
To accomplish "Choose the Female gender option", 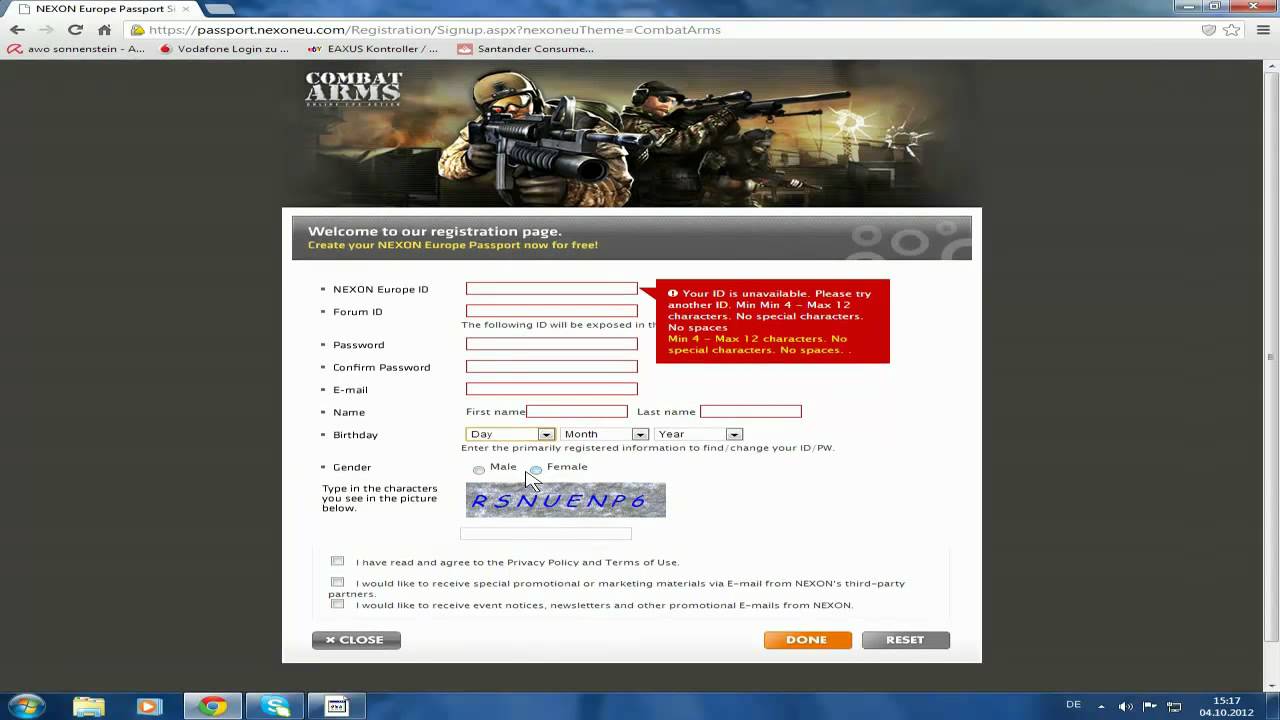I will point(536,469).
